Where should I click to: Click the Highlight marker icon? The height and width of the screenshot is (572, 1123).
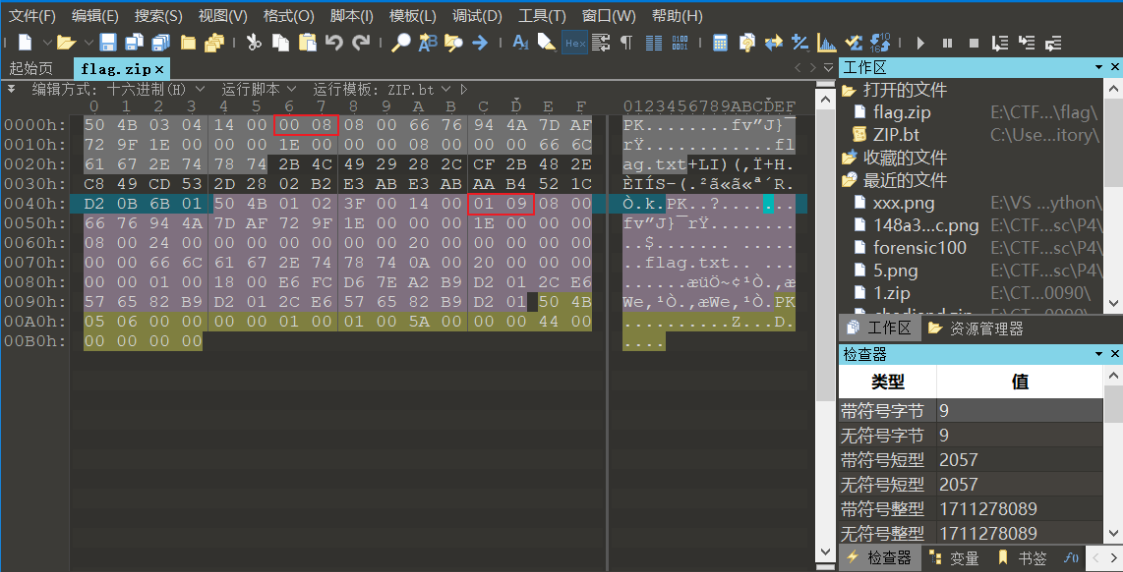(547, 43)
